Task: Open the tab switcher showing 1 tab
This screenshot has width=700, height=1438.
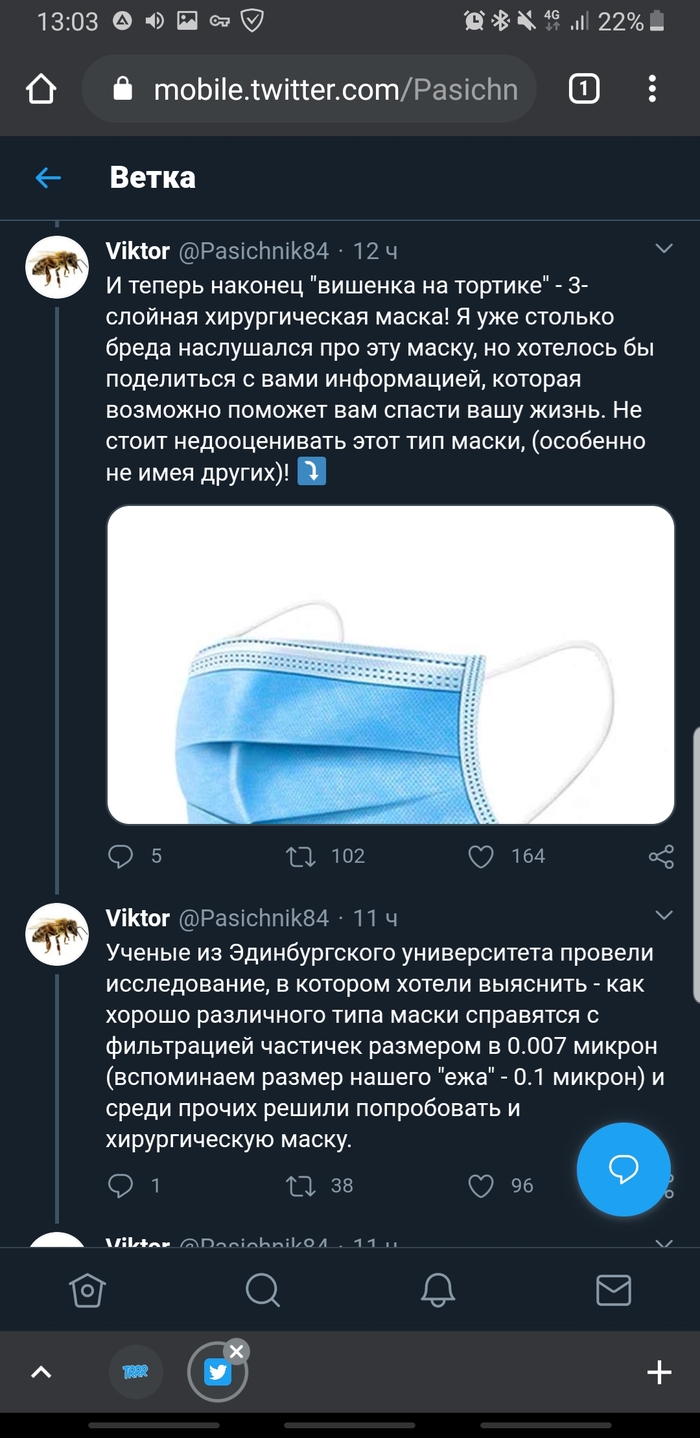Action: [584, 90]
